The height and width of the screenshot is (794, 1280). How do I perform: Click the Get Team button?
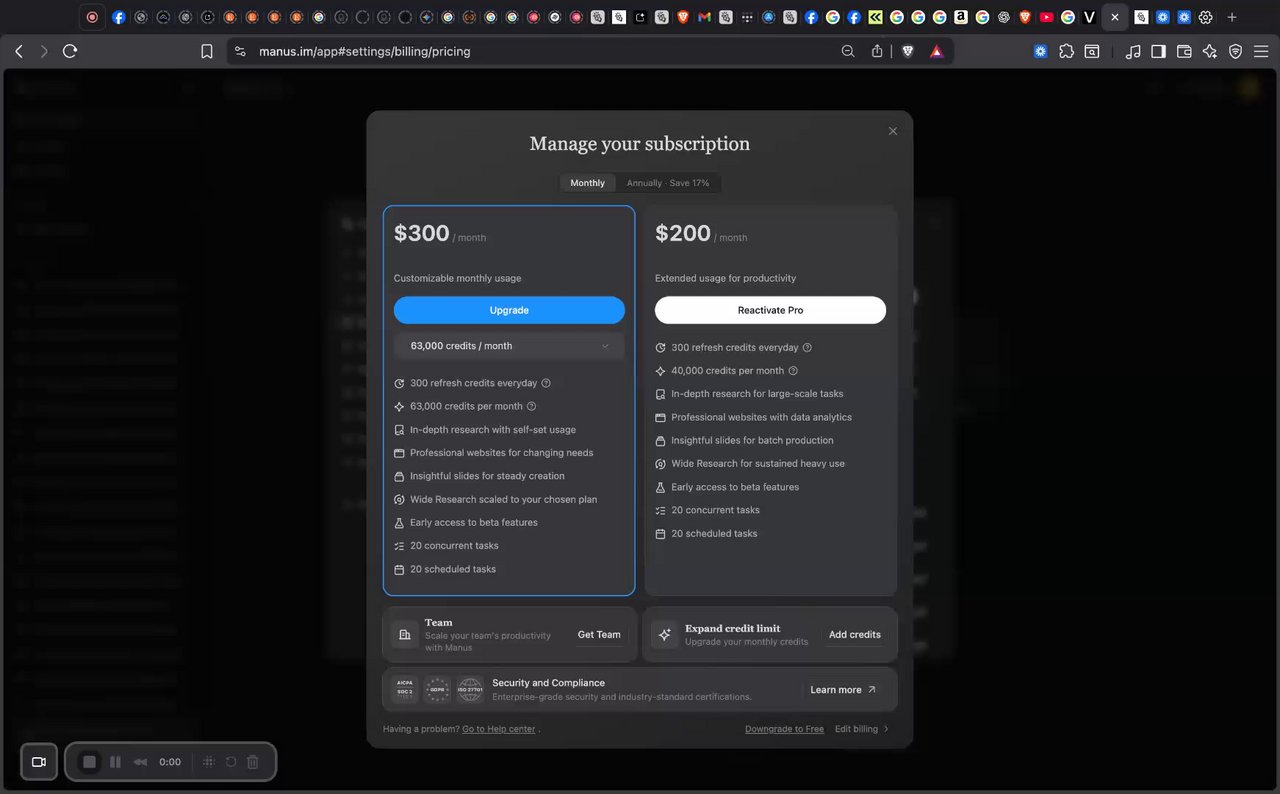pos(599,634)
